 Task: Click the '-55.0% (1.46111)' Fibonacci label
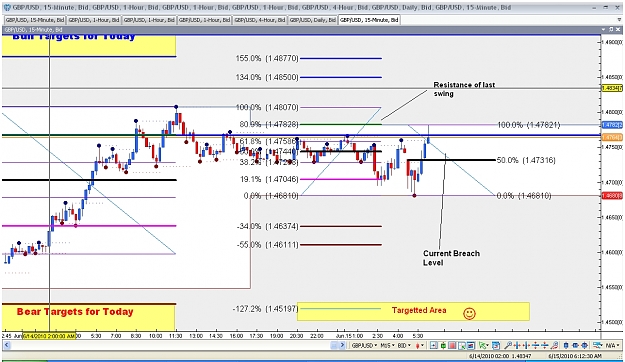point(267,244)
